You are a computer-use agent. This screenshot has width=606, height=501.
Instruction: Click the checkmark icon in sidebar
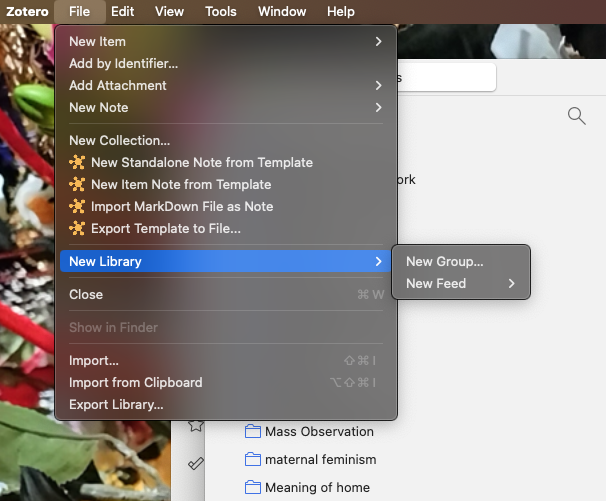pos(196,463)
